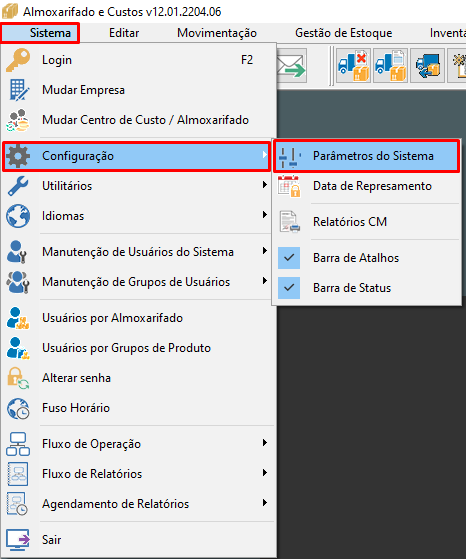Select Data de Represamento
Screen dimensions: 466x559
click(367, 186)
